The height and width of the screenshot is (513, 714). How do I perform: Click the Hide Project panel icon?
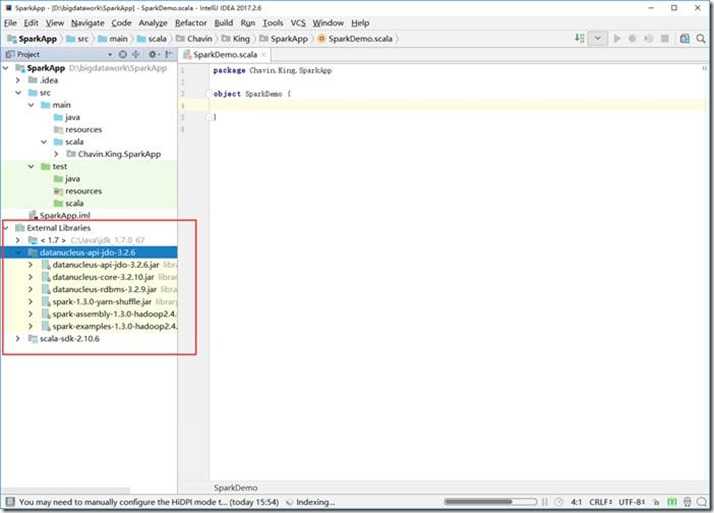pyautogui.click(x=168, y=54)
